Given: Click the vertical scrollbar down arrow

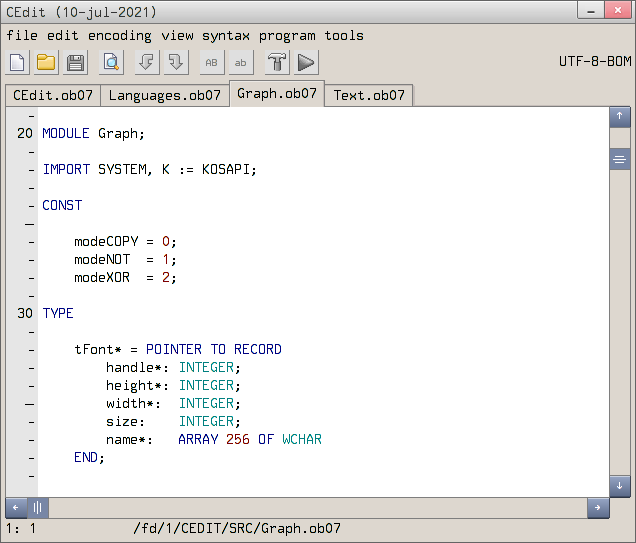Looking at the screenshot, I should [x=620, y=486].
